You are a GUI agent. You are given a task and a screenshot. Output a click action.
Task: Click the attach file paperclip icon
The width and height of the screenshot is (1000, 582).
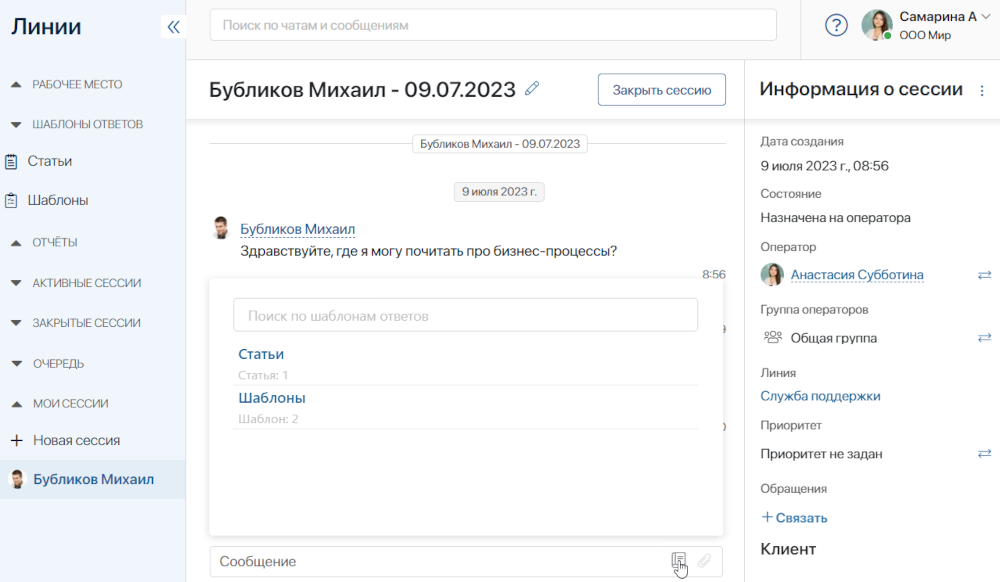point(704,561)
